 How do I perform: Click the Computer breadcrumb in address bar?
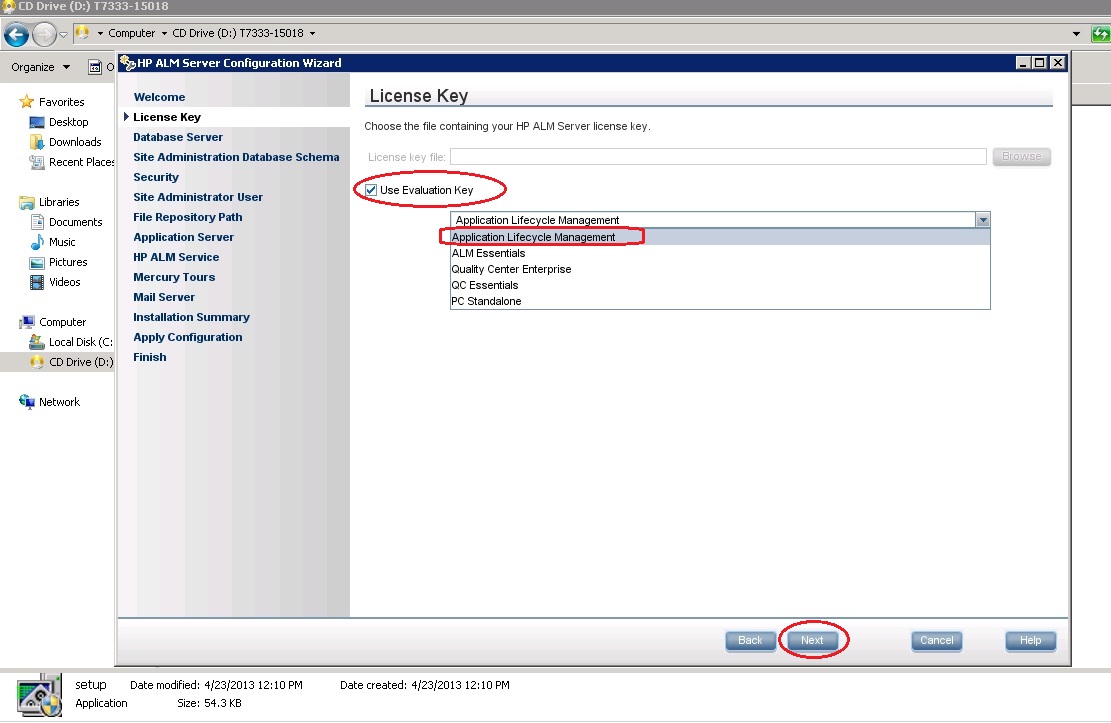(x=132, y=33)
